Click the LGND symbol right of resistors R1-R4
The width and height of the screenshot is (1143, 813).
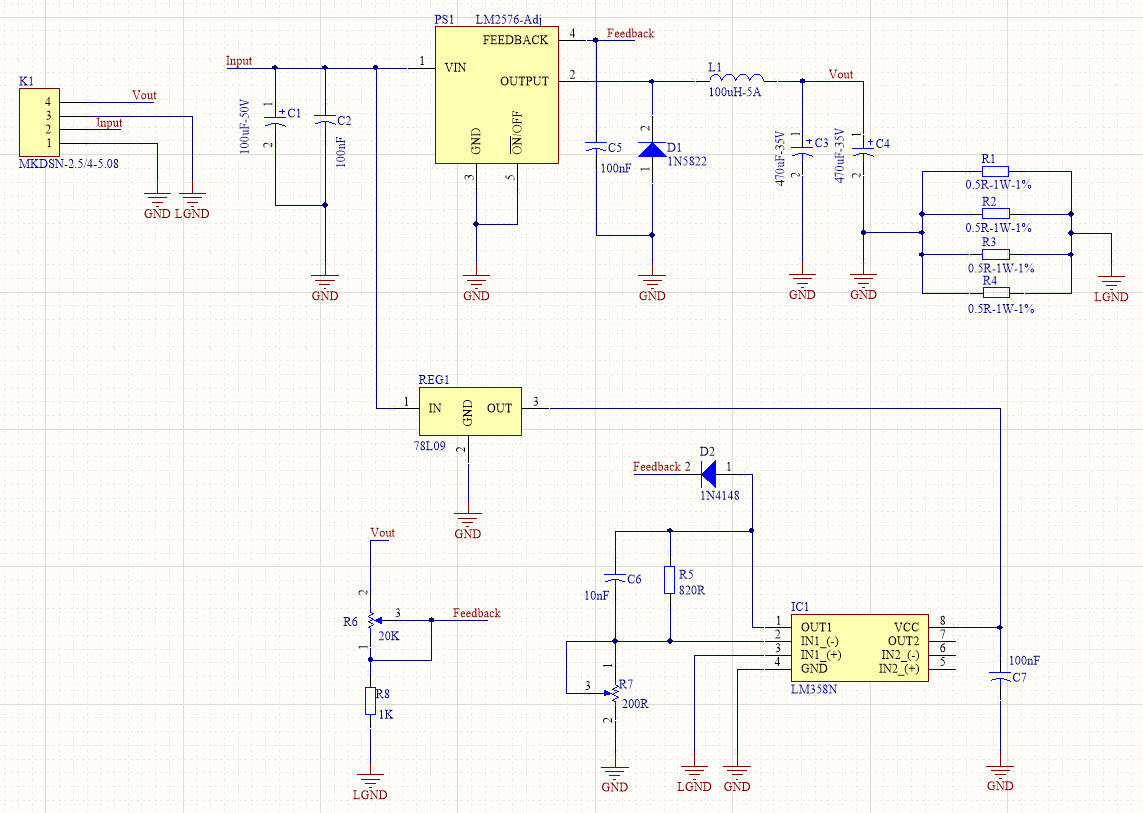click(x=1111, y=287)
